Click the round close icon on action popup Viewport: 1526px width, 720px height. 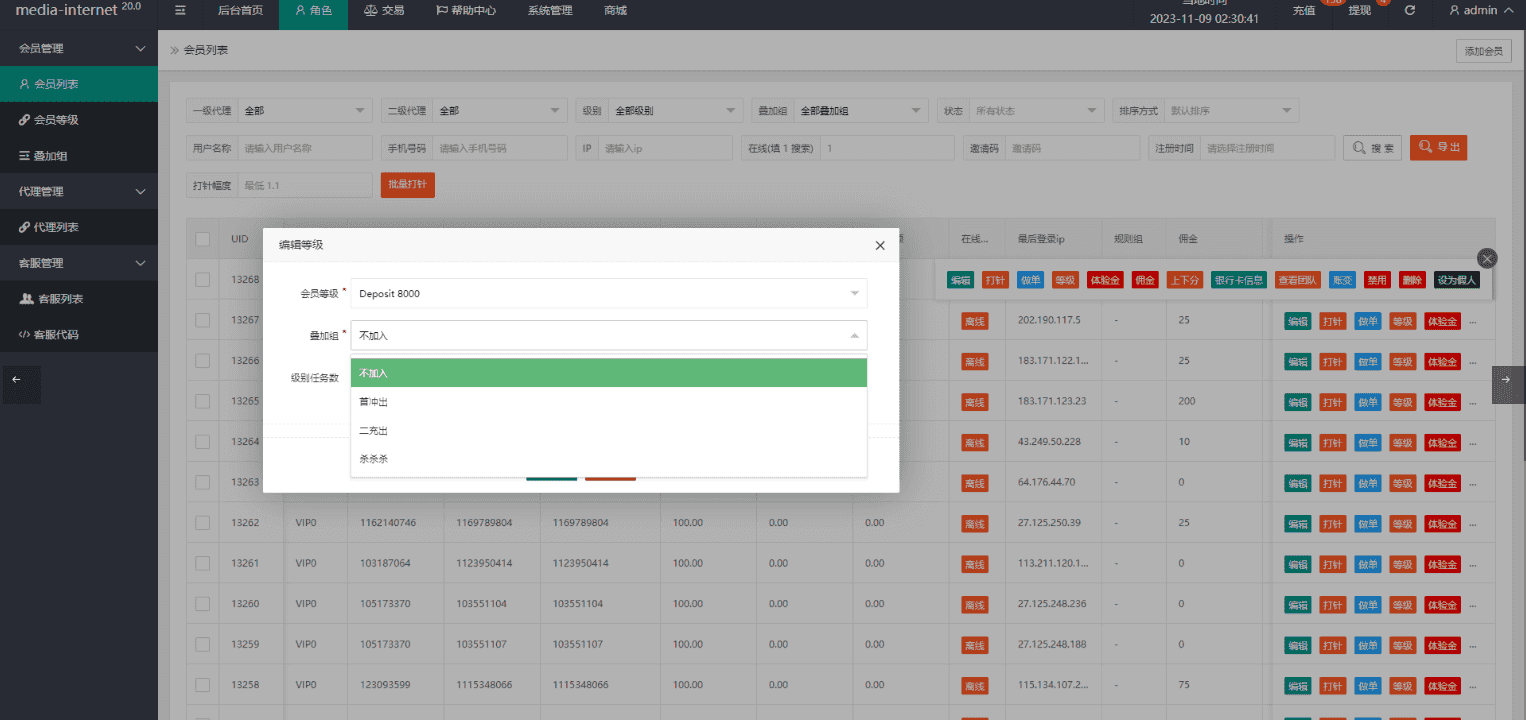tap(1487, 258)
